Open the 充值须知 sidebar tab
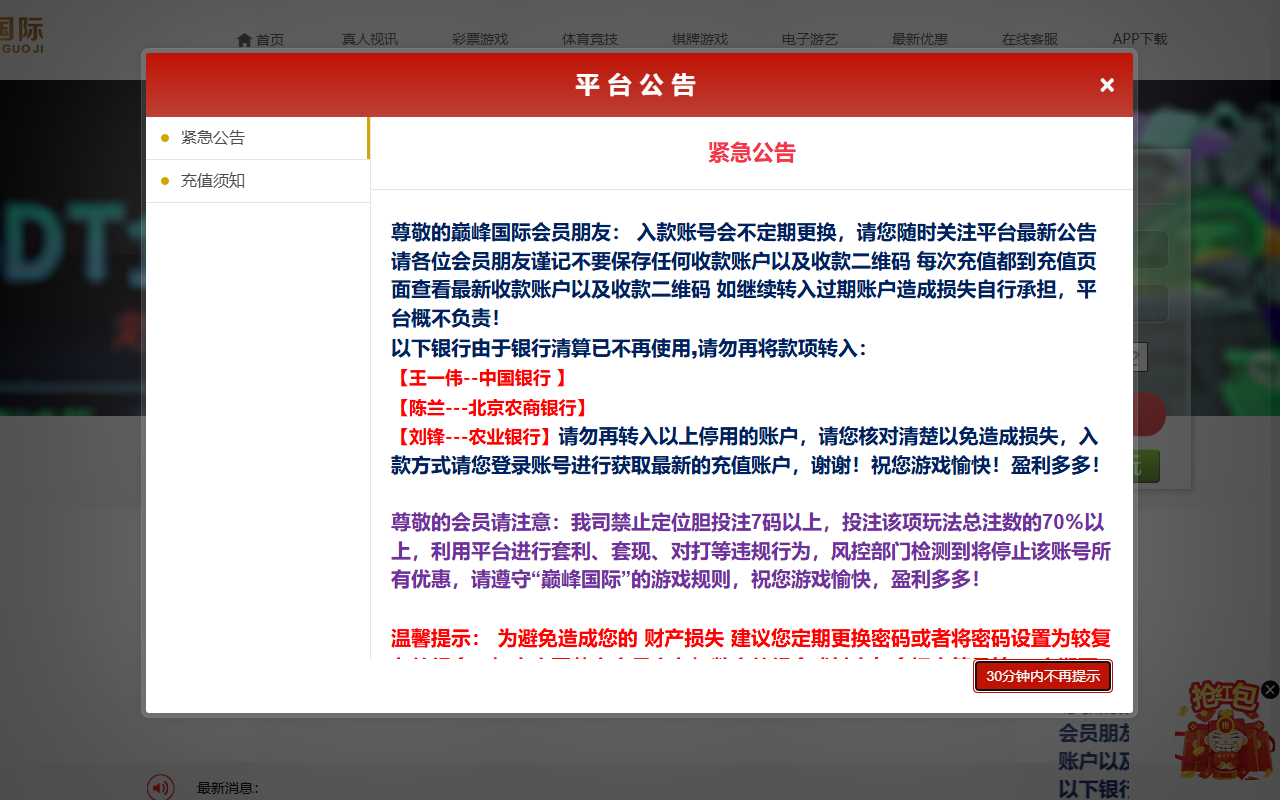This screenshot has width=1280, height=800. coord(257,181)
